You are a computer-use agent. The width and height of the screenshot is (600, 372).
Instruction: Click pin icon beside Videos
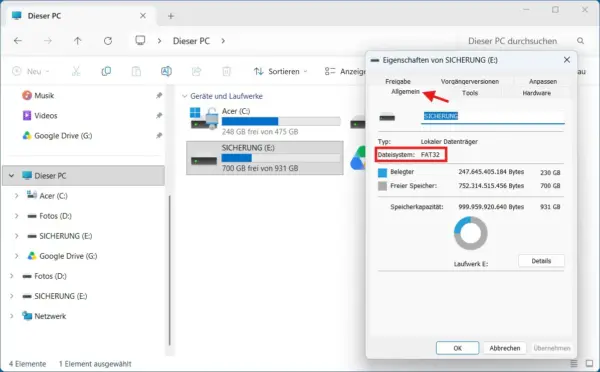click(159, 116)
